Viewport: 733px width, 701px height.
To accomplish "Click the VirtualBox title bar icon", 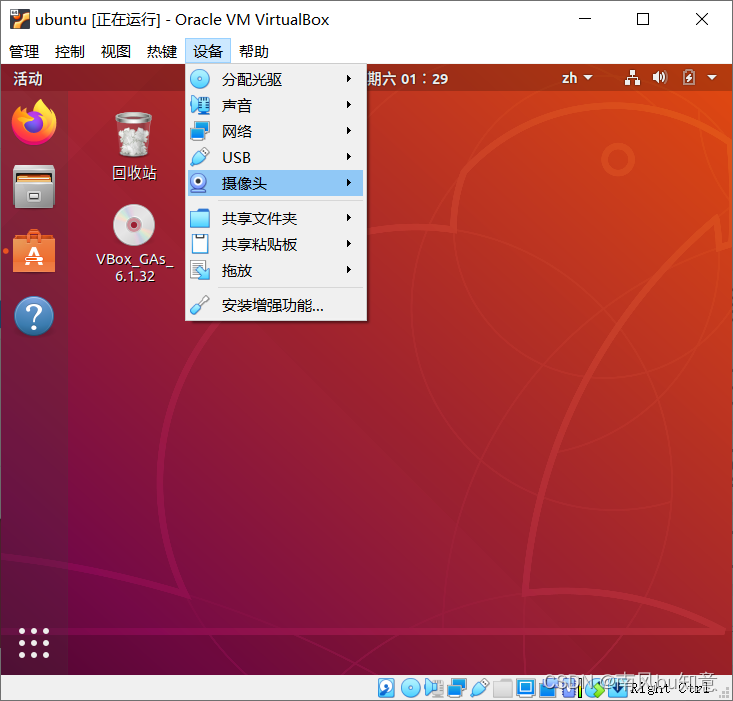I will 20,19.
